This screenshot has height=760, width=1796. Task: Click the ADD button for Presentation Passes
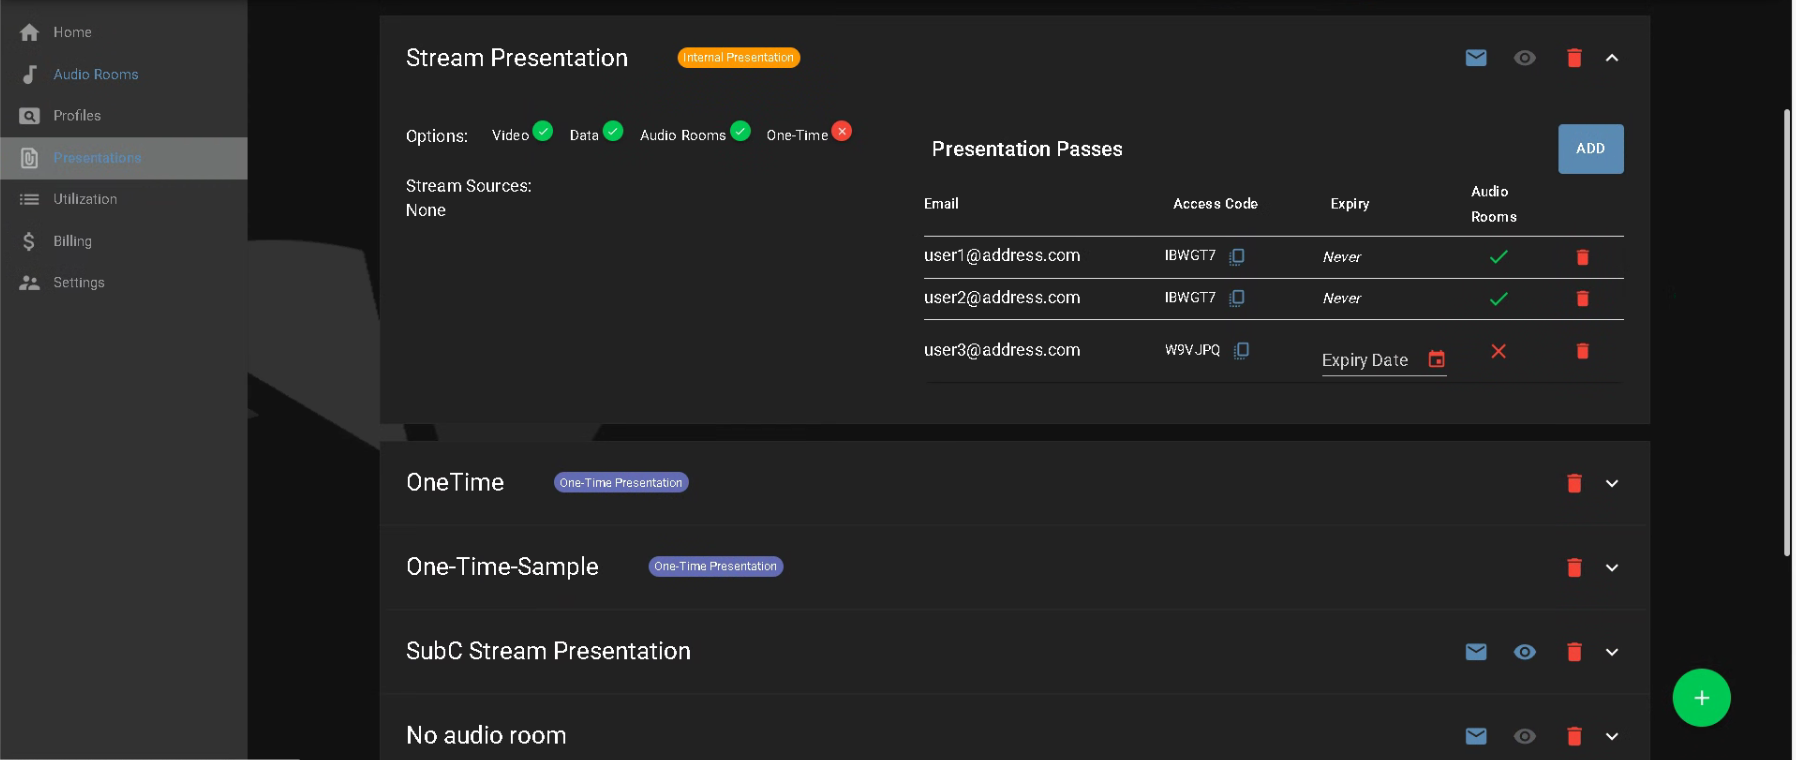[1590, 149]
